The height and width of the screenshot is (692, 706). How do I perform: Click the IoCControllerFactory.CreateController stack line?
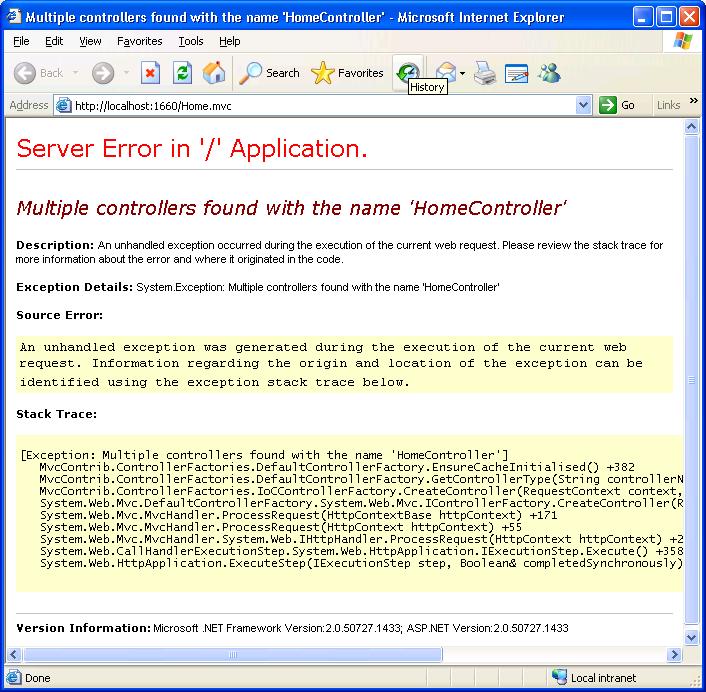(361, 491)
